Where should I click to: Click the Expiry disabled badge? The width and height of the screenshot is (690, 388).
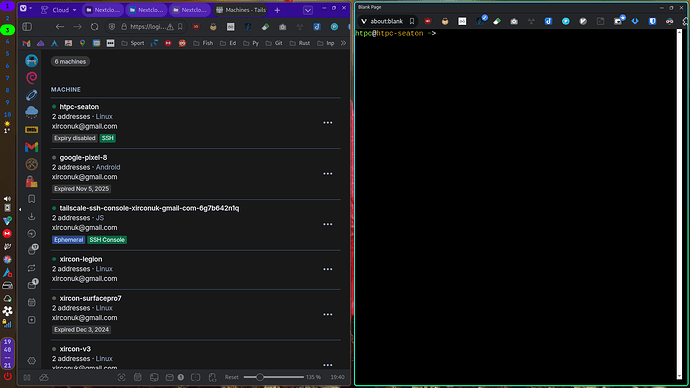click(74, 138)
